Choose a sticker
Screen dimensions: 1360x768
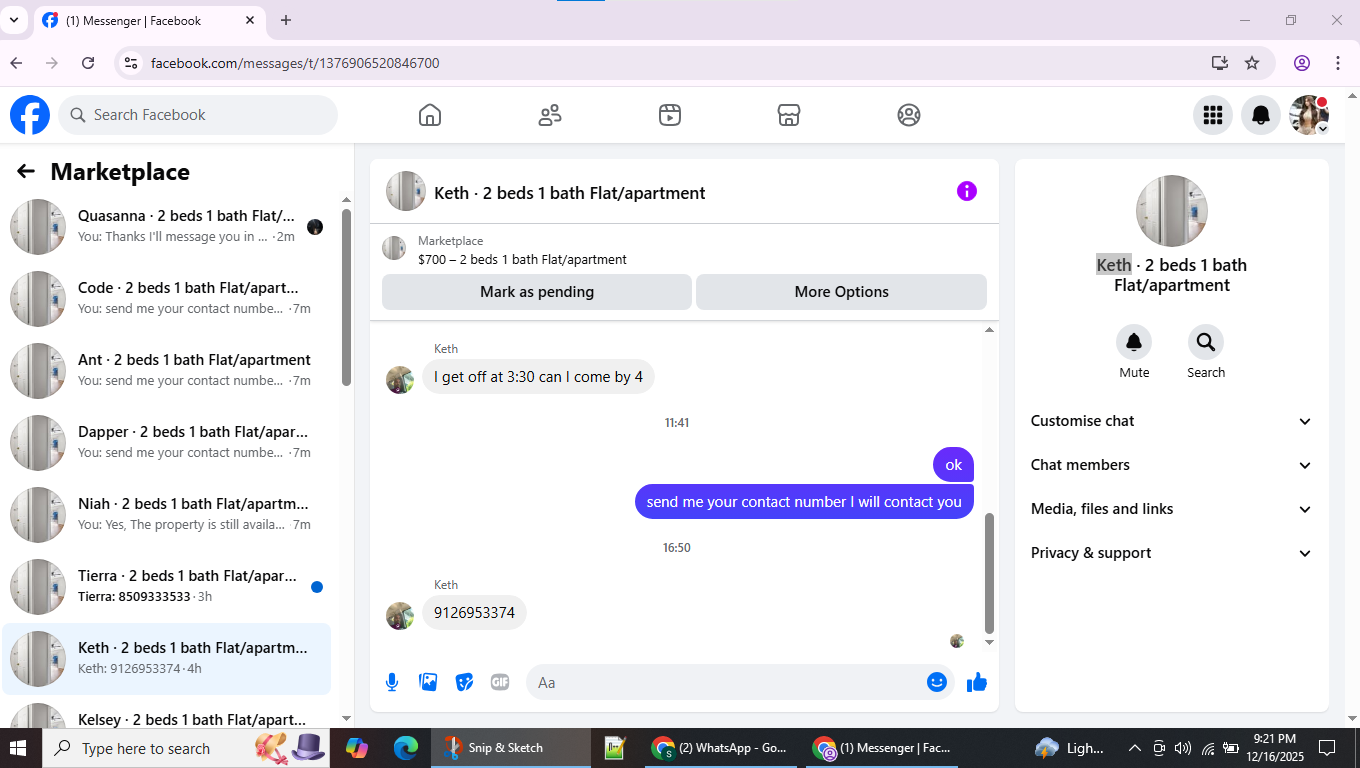pos(464,682)
